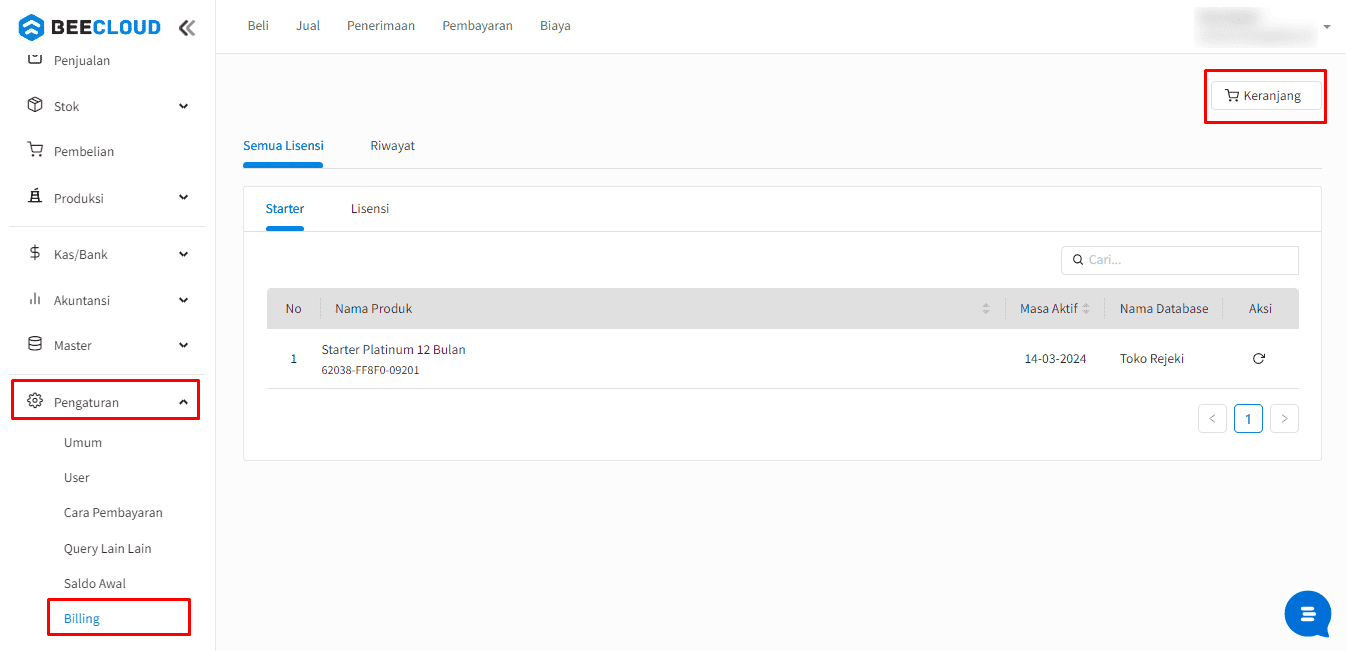Click the Produksi factory icon
The image size is (1346, 651).
click(35, 197)
